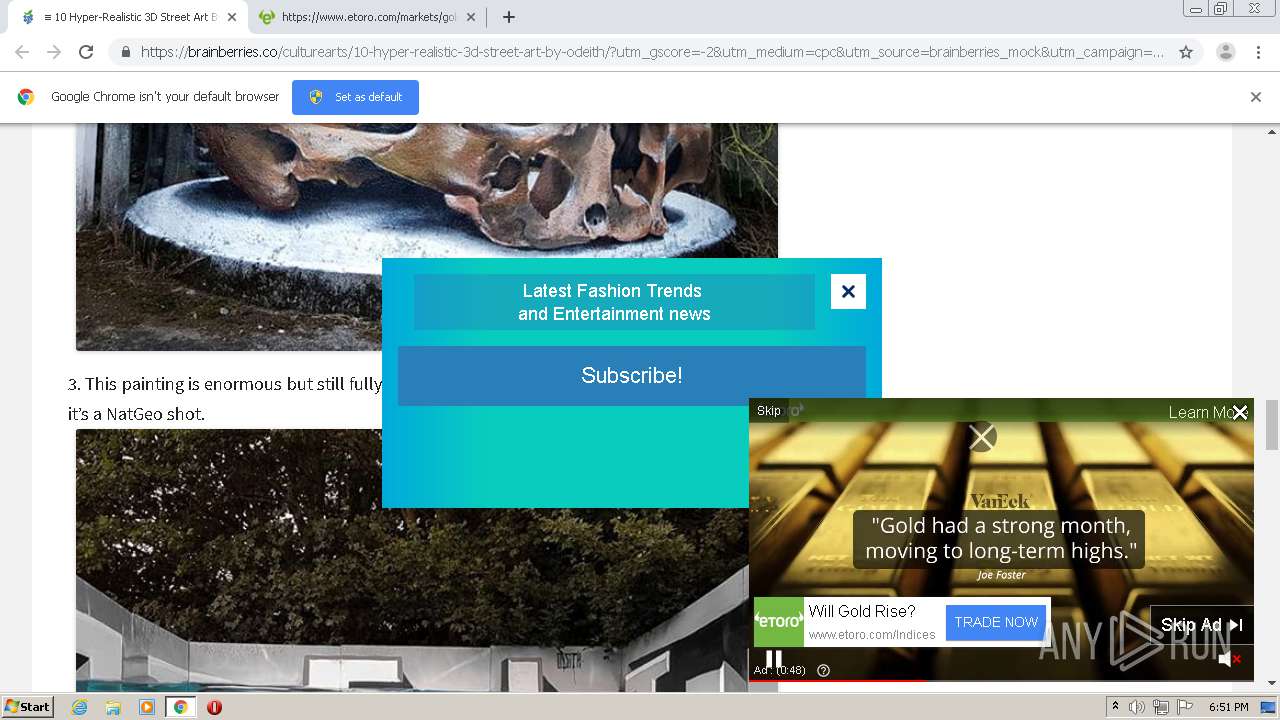Click the scrollbar down arrow
The height and width of the screenshot is (720, 1280).
[1272, 683]
